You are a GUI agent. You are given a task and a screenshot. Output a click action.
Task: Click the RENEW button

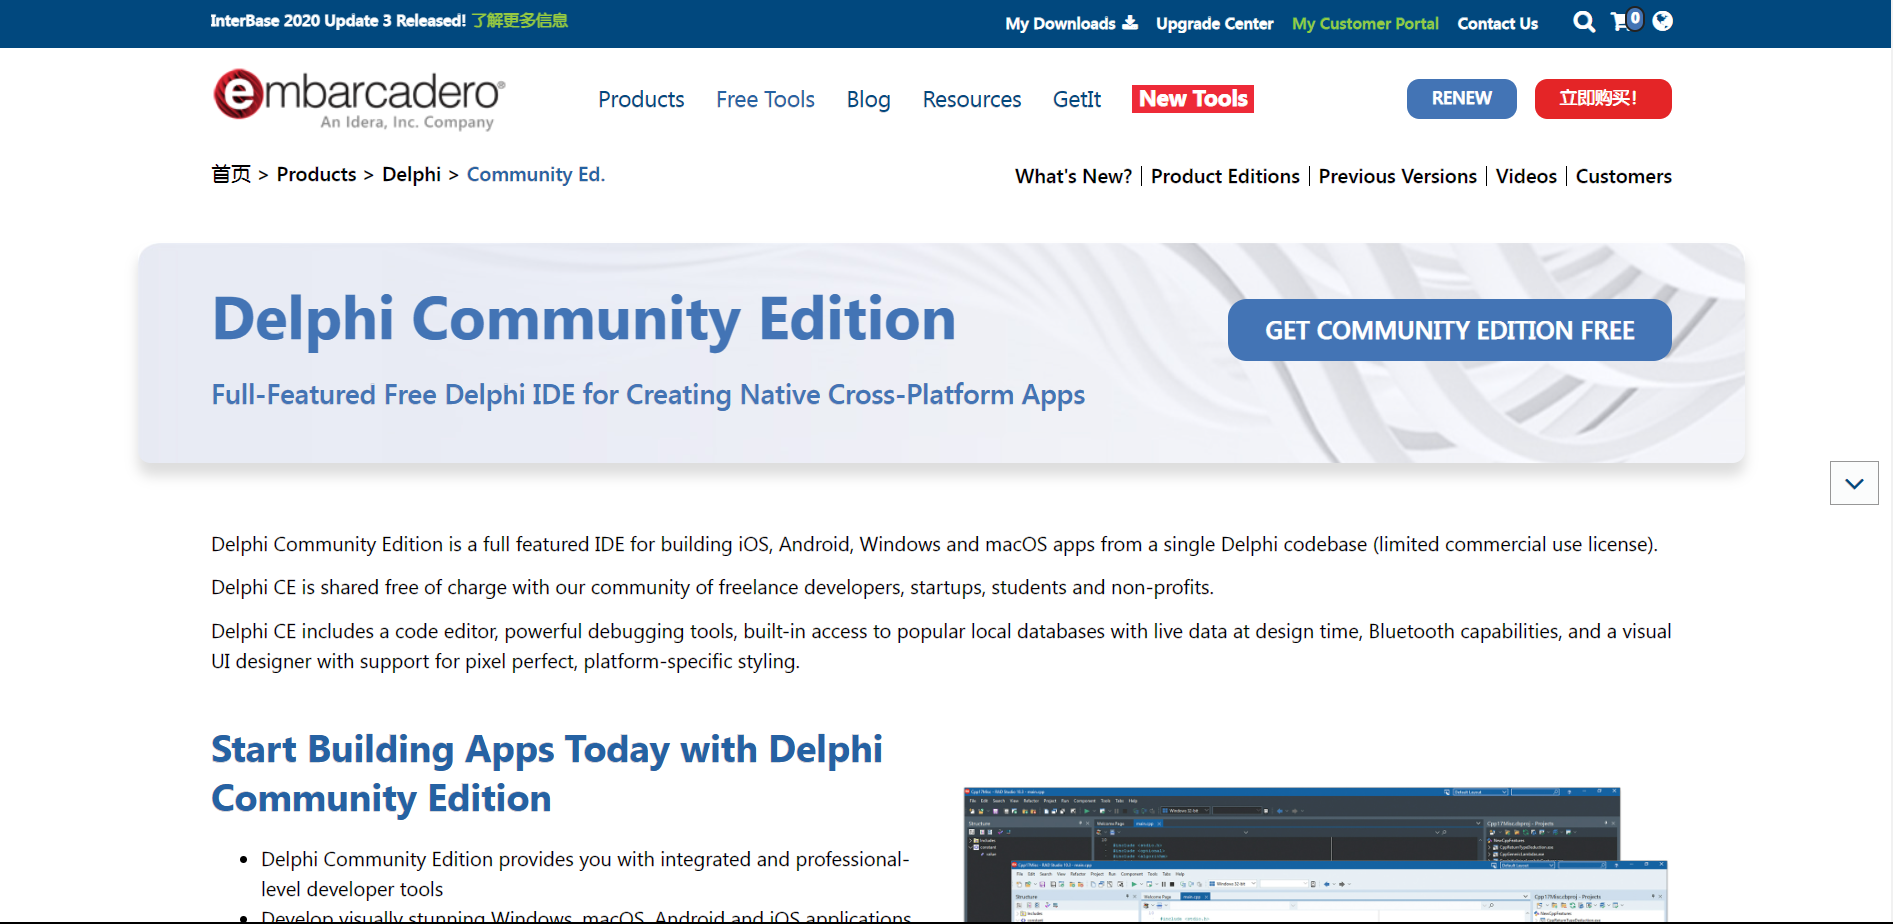(1461, 99)
